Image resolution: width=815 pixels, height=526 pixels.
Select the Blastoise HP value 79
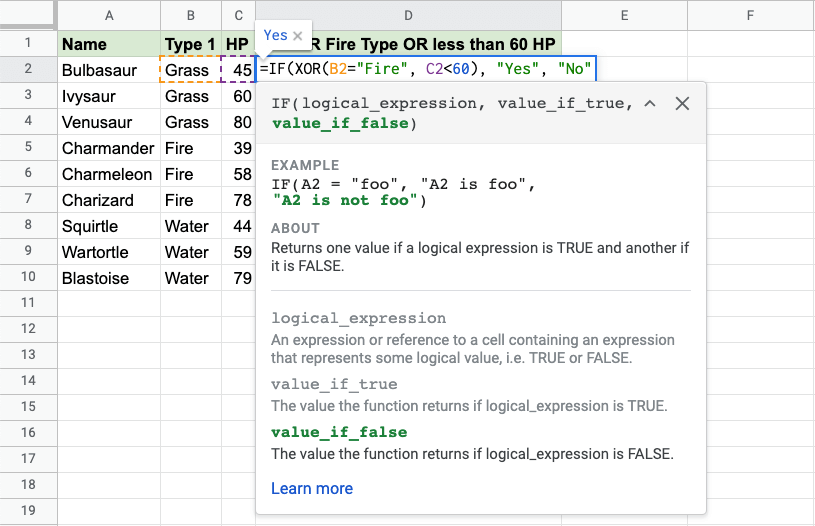[239, 278]
